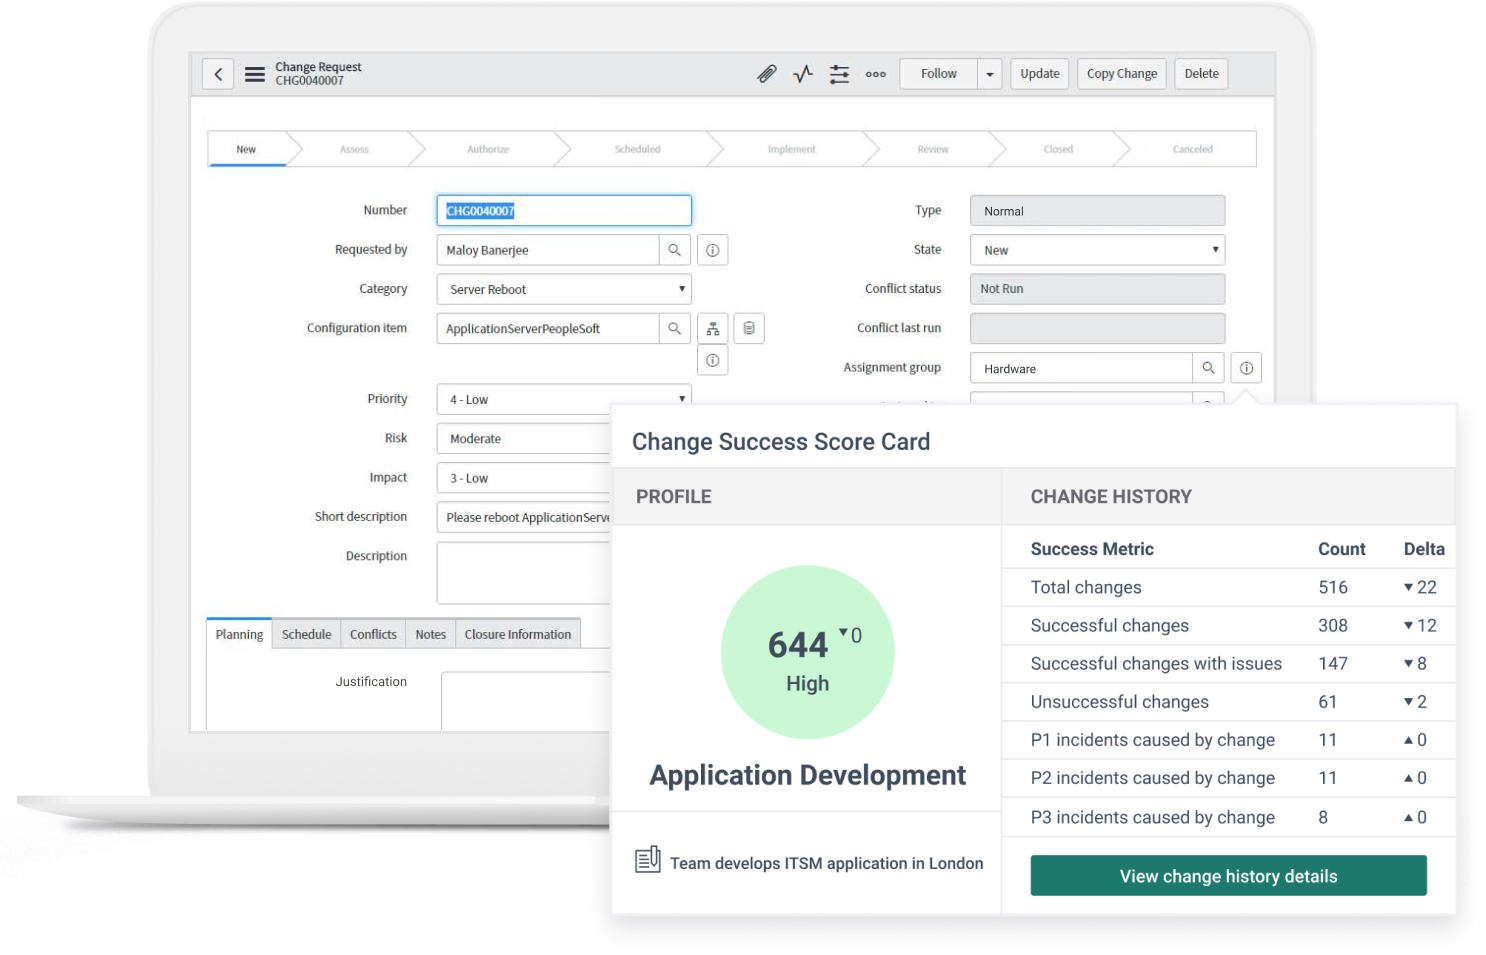Screen dimensions: 1486x955
Task: Expand the Follow button dropdown arrow
Action: point(990,74)
